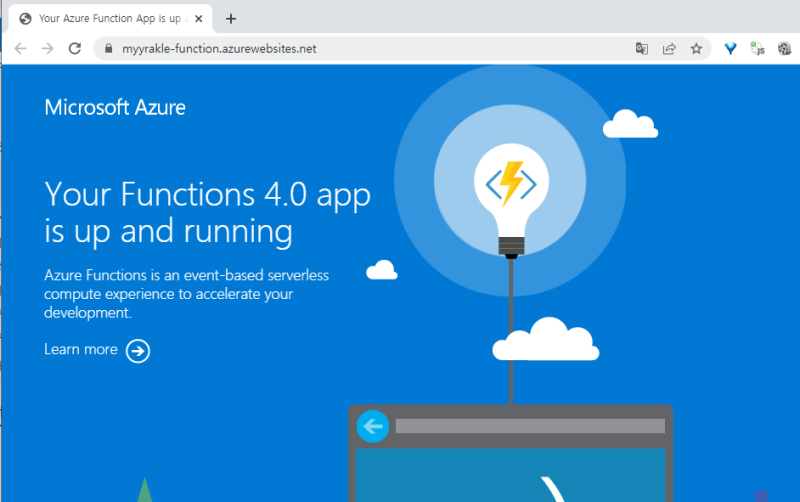This screenshot has height=502, width=800.
Task: Reload the page with the refresh icon
Action: coord(75,48)
